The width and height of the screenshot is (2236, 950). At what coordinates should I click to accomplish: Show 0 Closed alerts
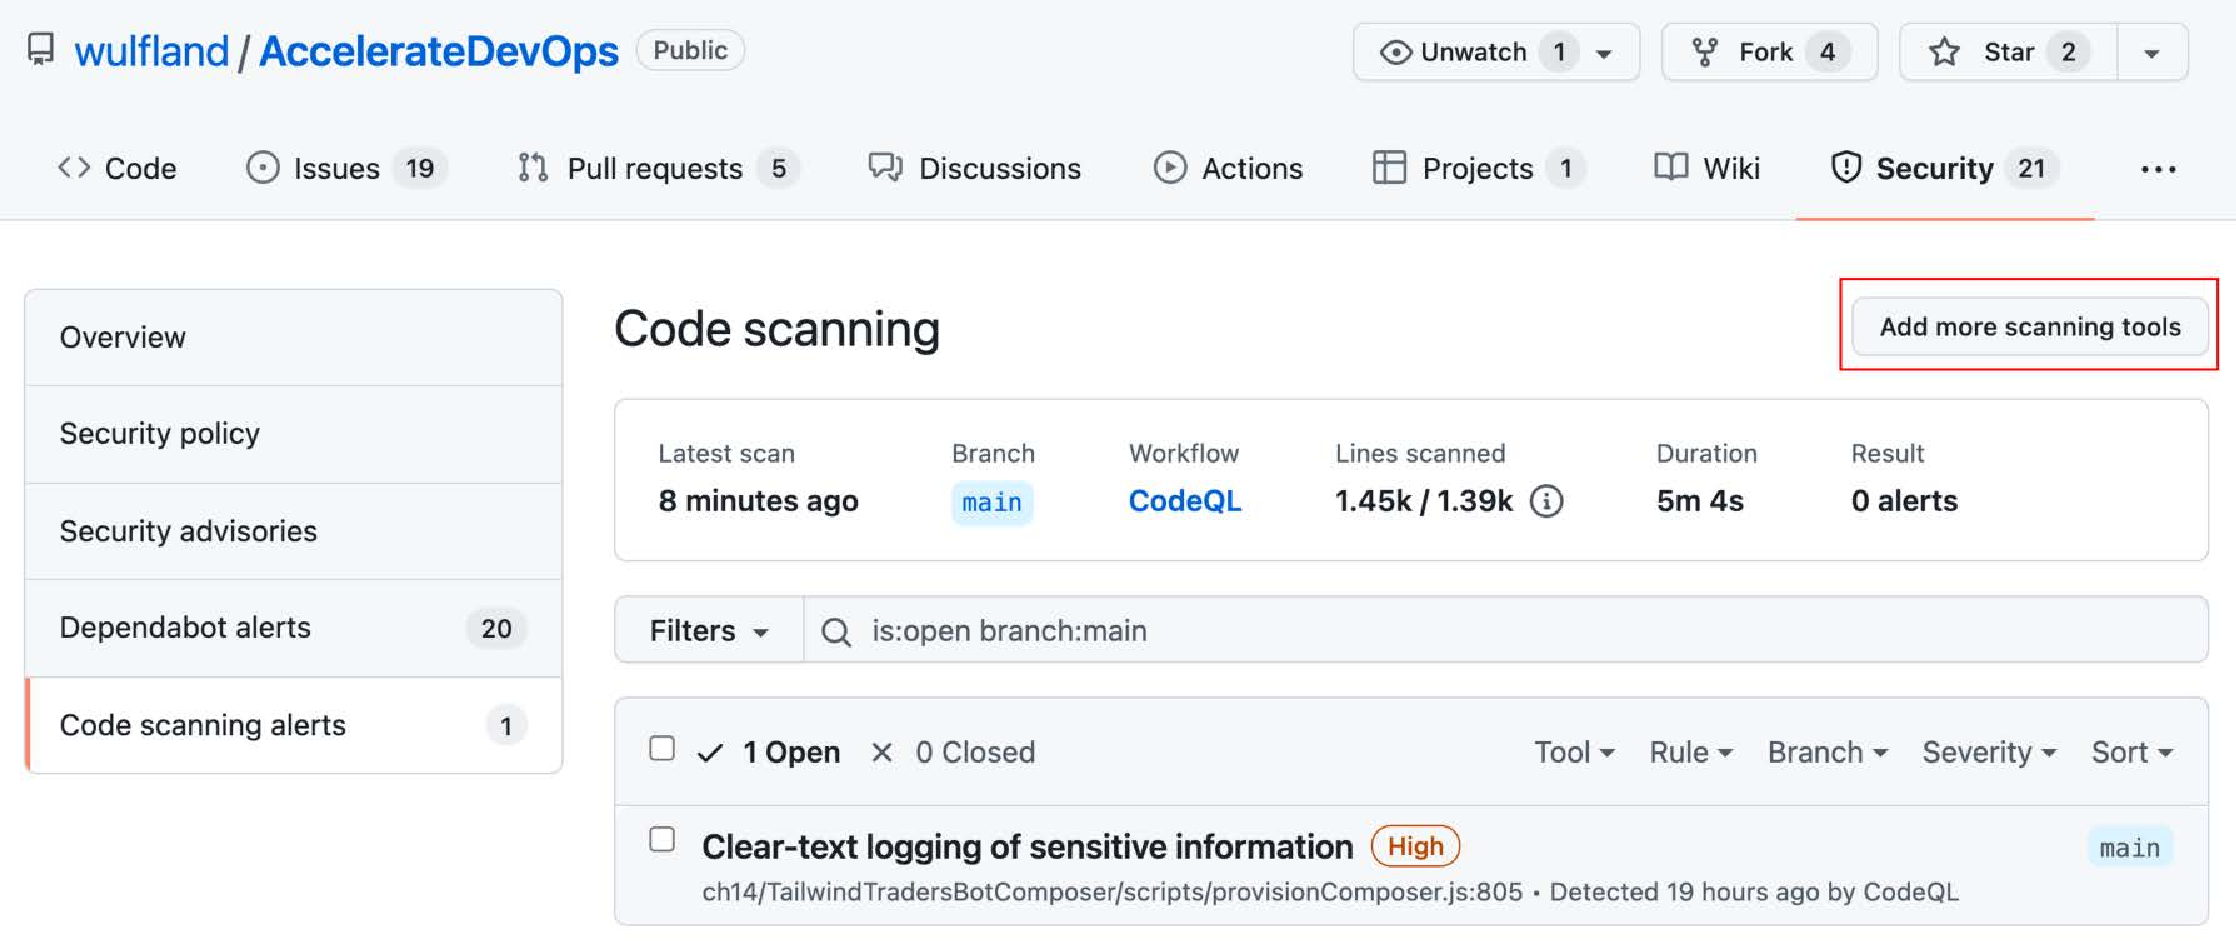tap(953, 752)
